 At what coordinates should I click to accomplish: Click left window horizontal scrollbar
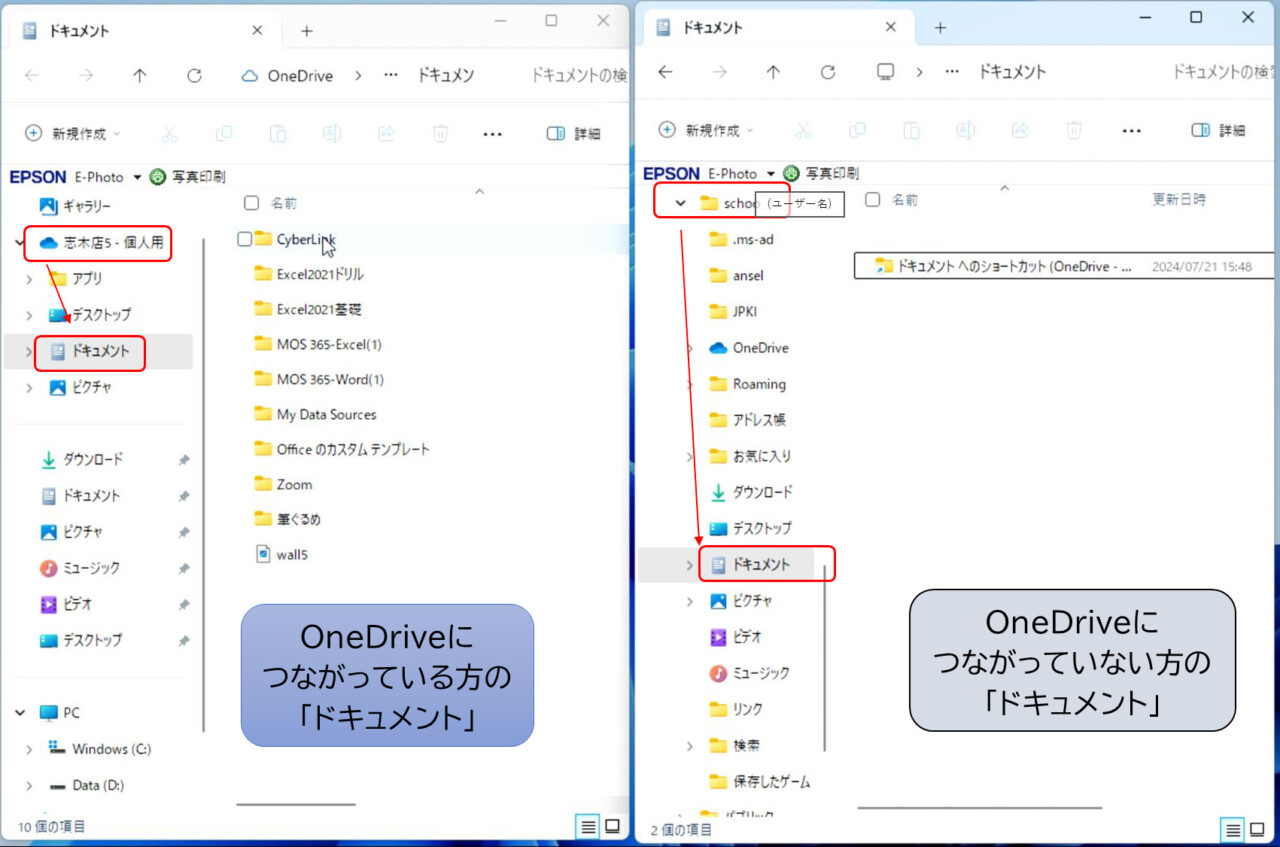296,804
